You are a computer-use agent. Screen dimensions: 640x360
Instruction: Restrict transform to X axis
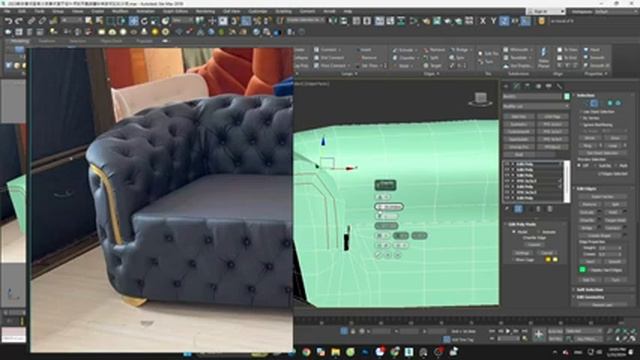click(x=483, y=21)
